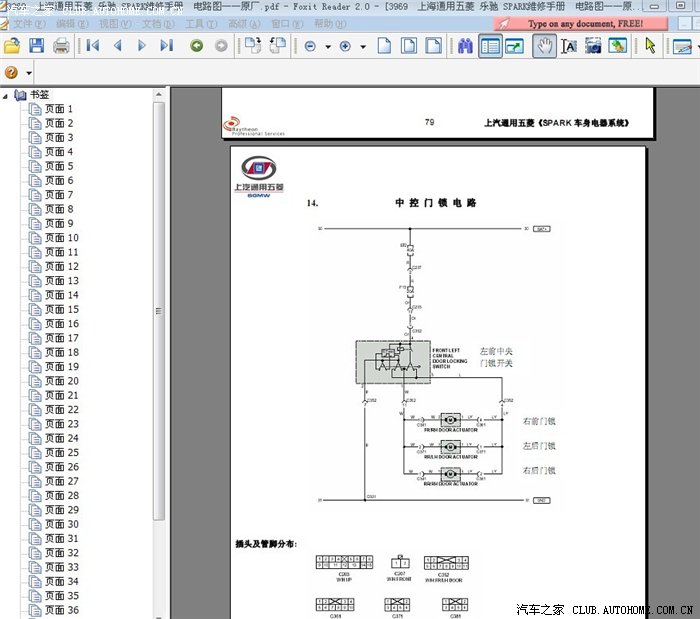Viewport: 700px width, 619px height.
Task: Rotate the page clockwise
Action: [253, 46]
